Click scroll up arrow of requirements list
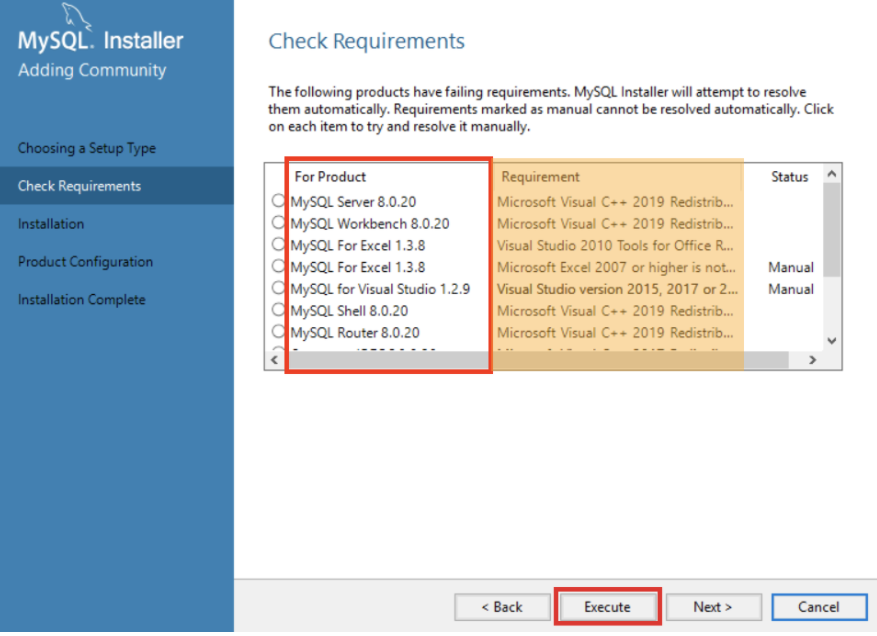The width and height of the screenshot is (877, 636). (x=832, y=174)
